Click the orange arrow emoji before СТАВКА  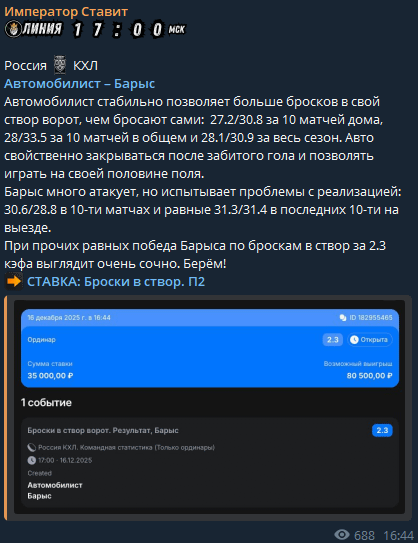pyautogui.click(x=14, y=281)
